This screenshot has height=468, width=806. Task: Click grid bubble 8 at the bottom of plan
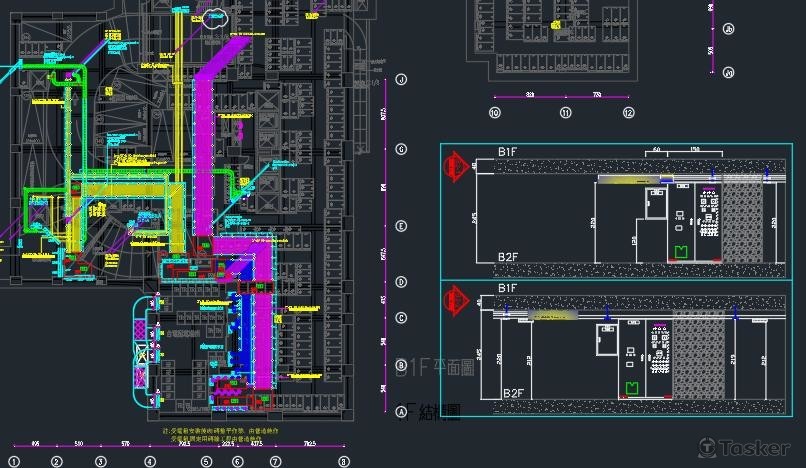343,461
